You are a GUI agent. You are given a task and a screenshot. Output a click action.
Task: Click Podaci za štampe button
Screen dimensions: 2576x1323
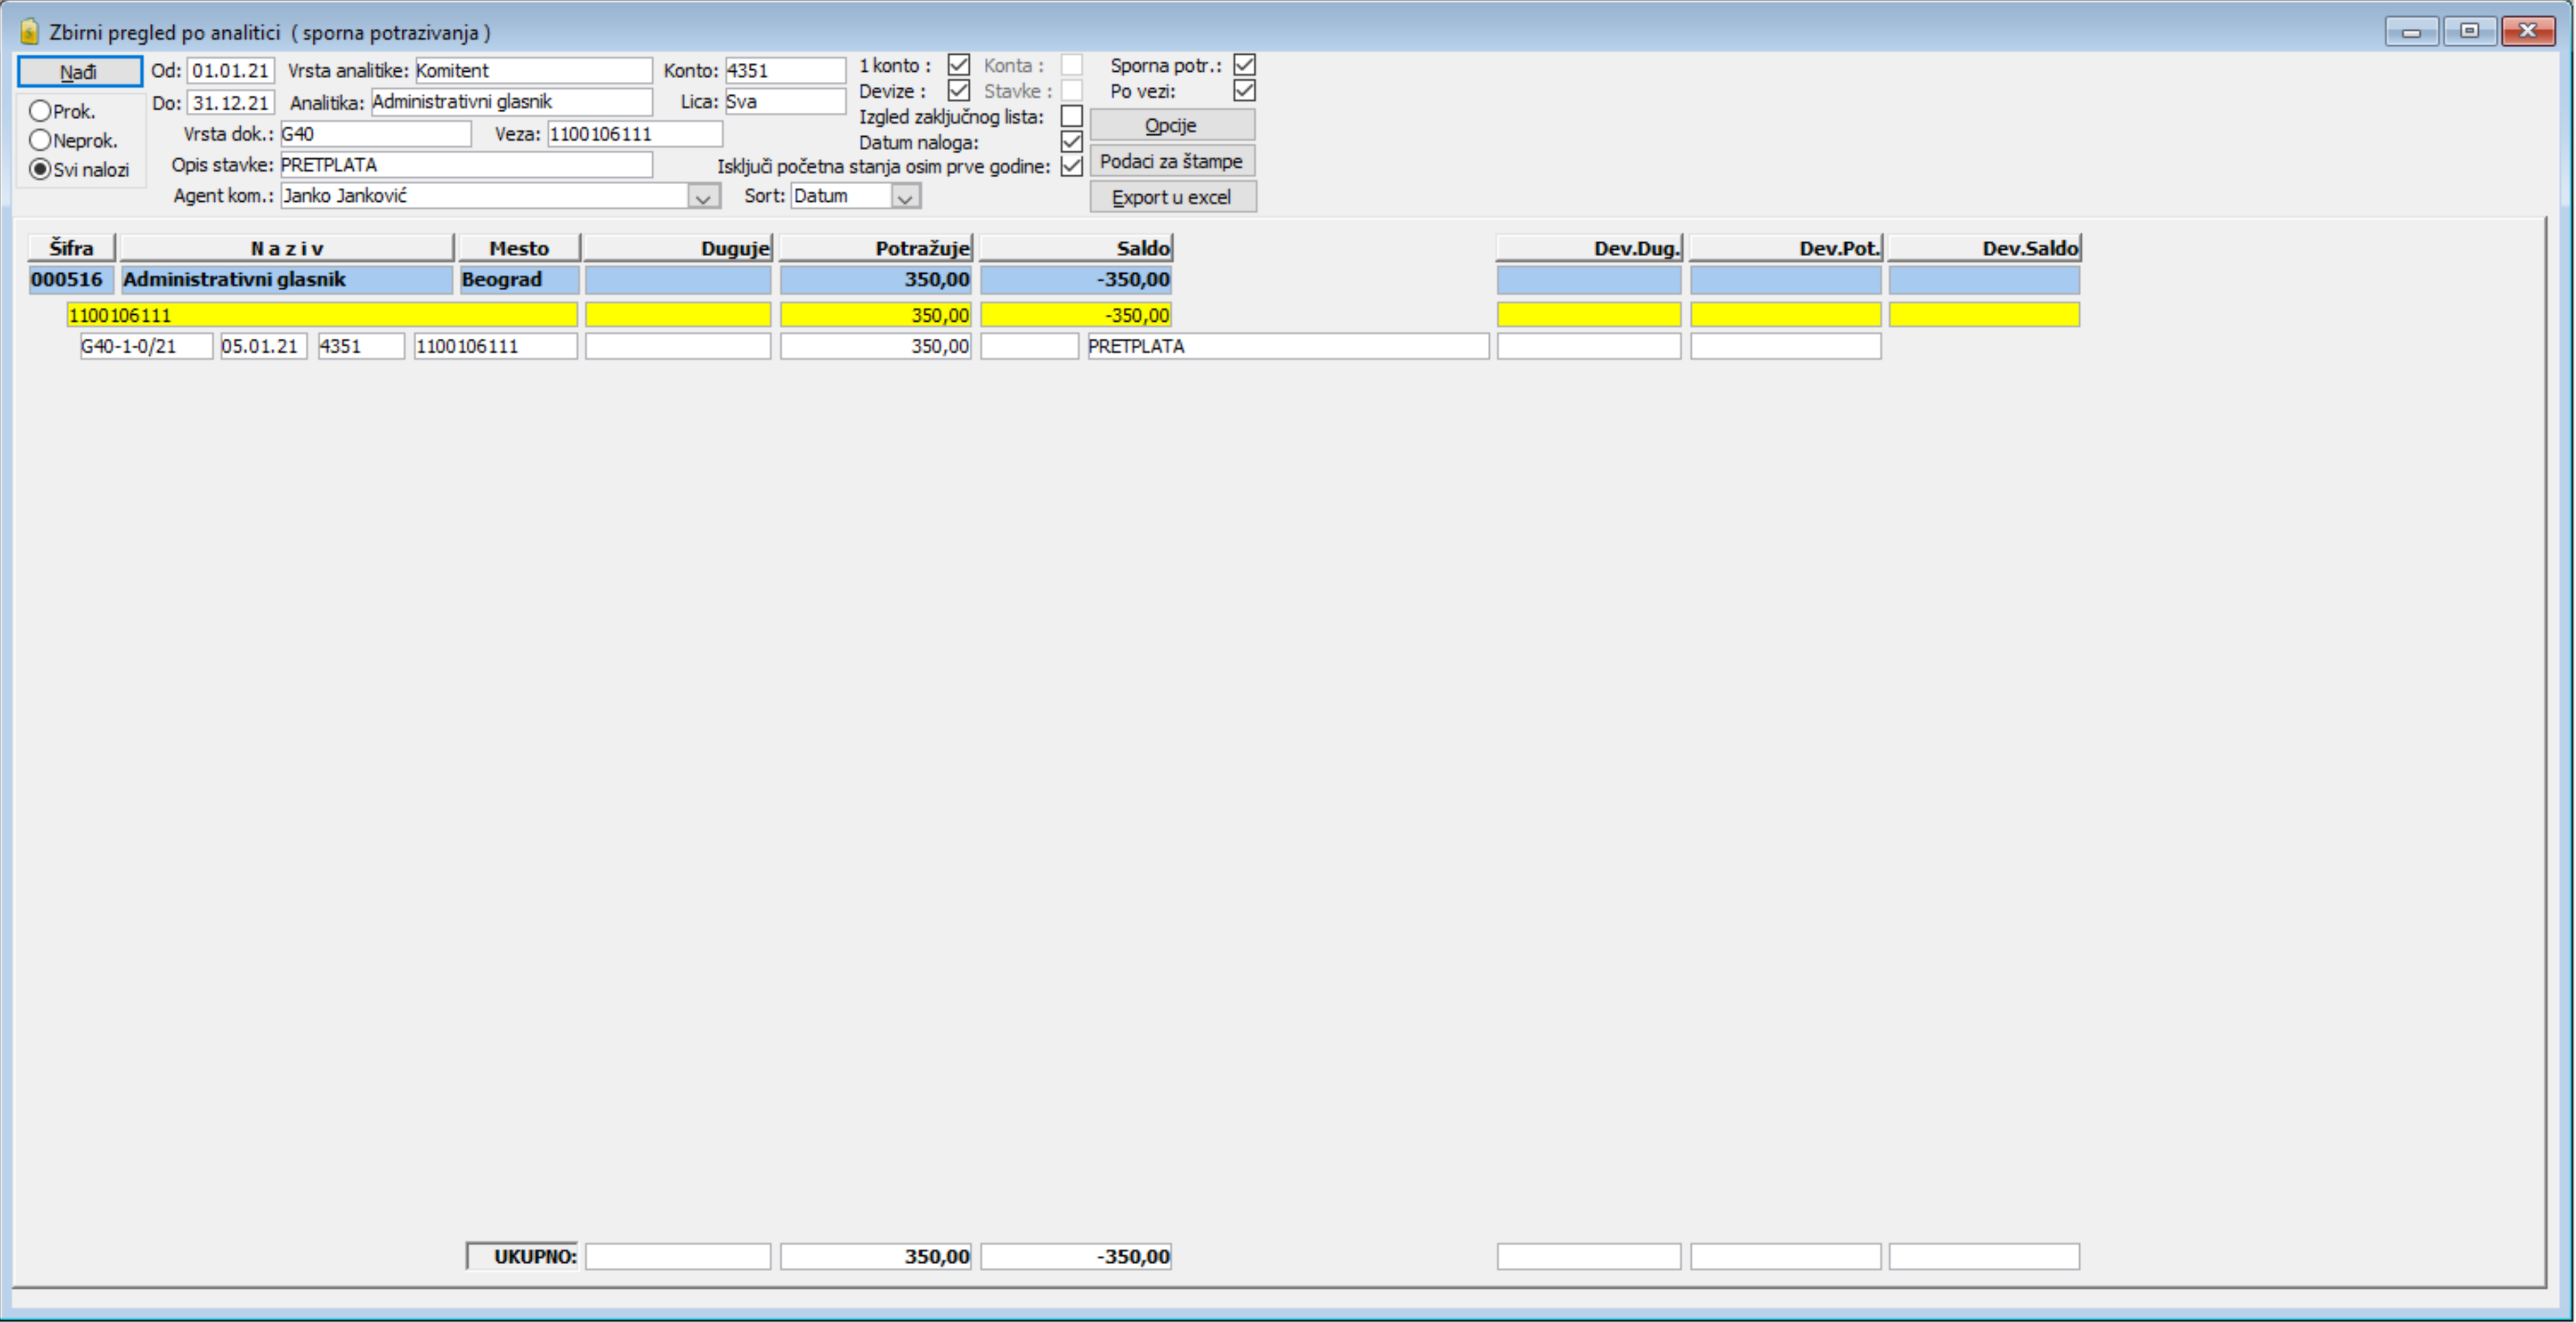1172,161
